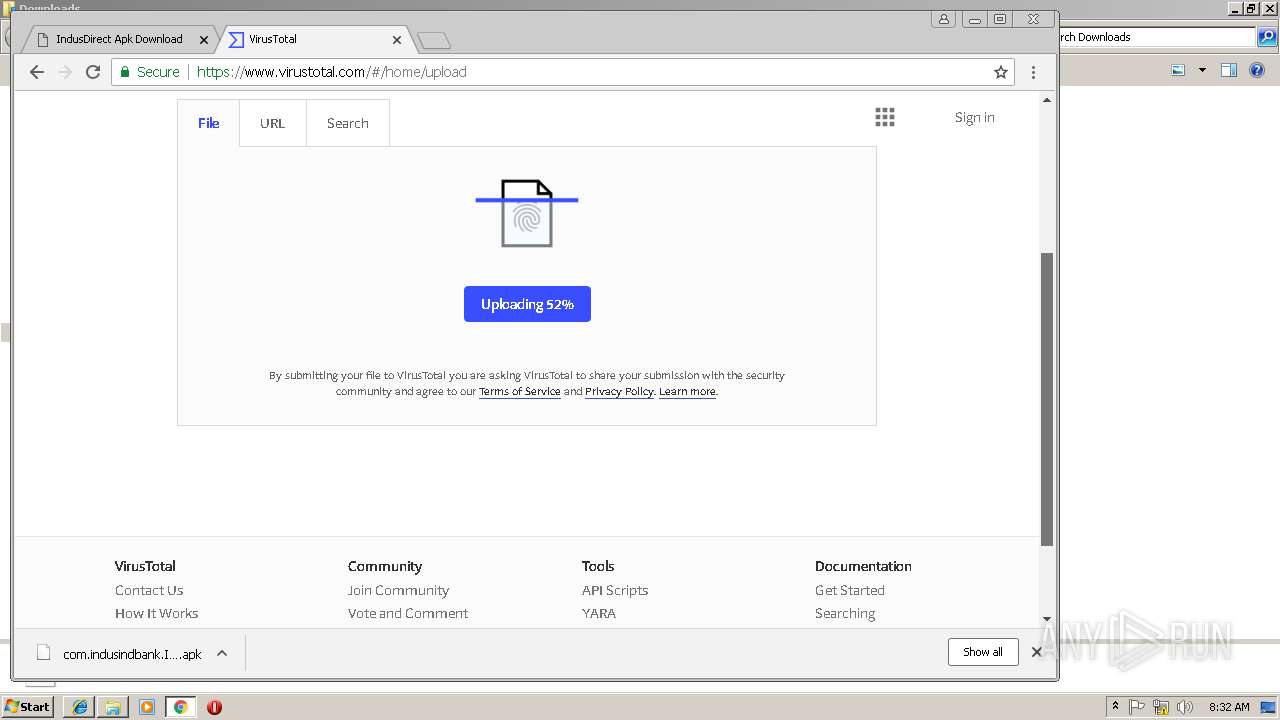Open Windows Media Player from taskbar
The image size is (1280, 720).
(x=147, y=707)
